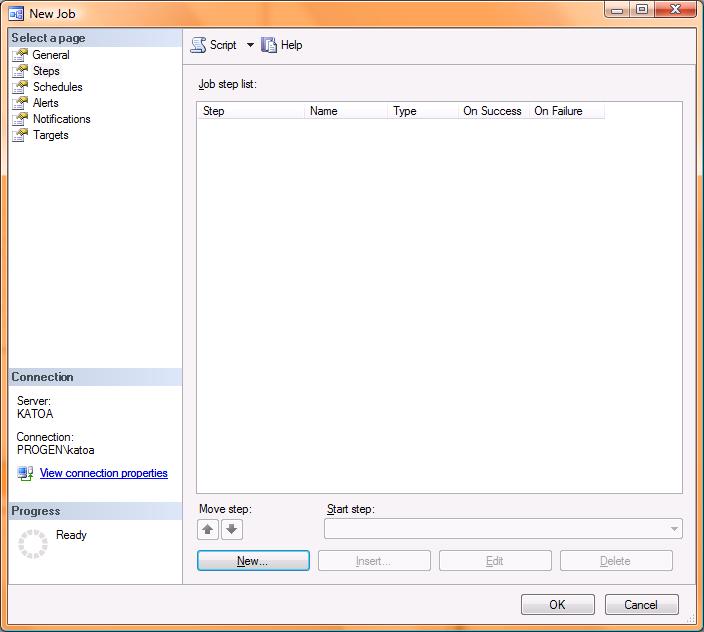704x632 pixels.
Task: Click the KATOA server name
Action: (x=35, y=414)
